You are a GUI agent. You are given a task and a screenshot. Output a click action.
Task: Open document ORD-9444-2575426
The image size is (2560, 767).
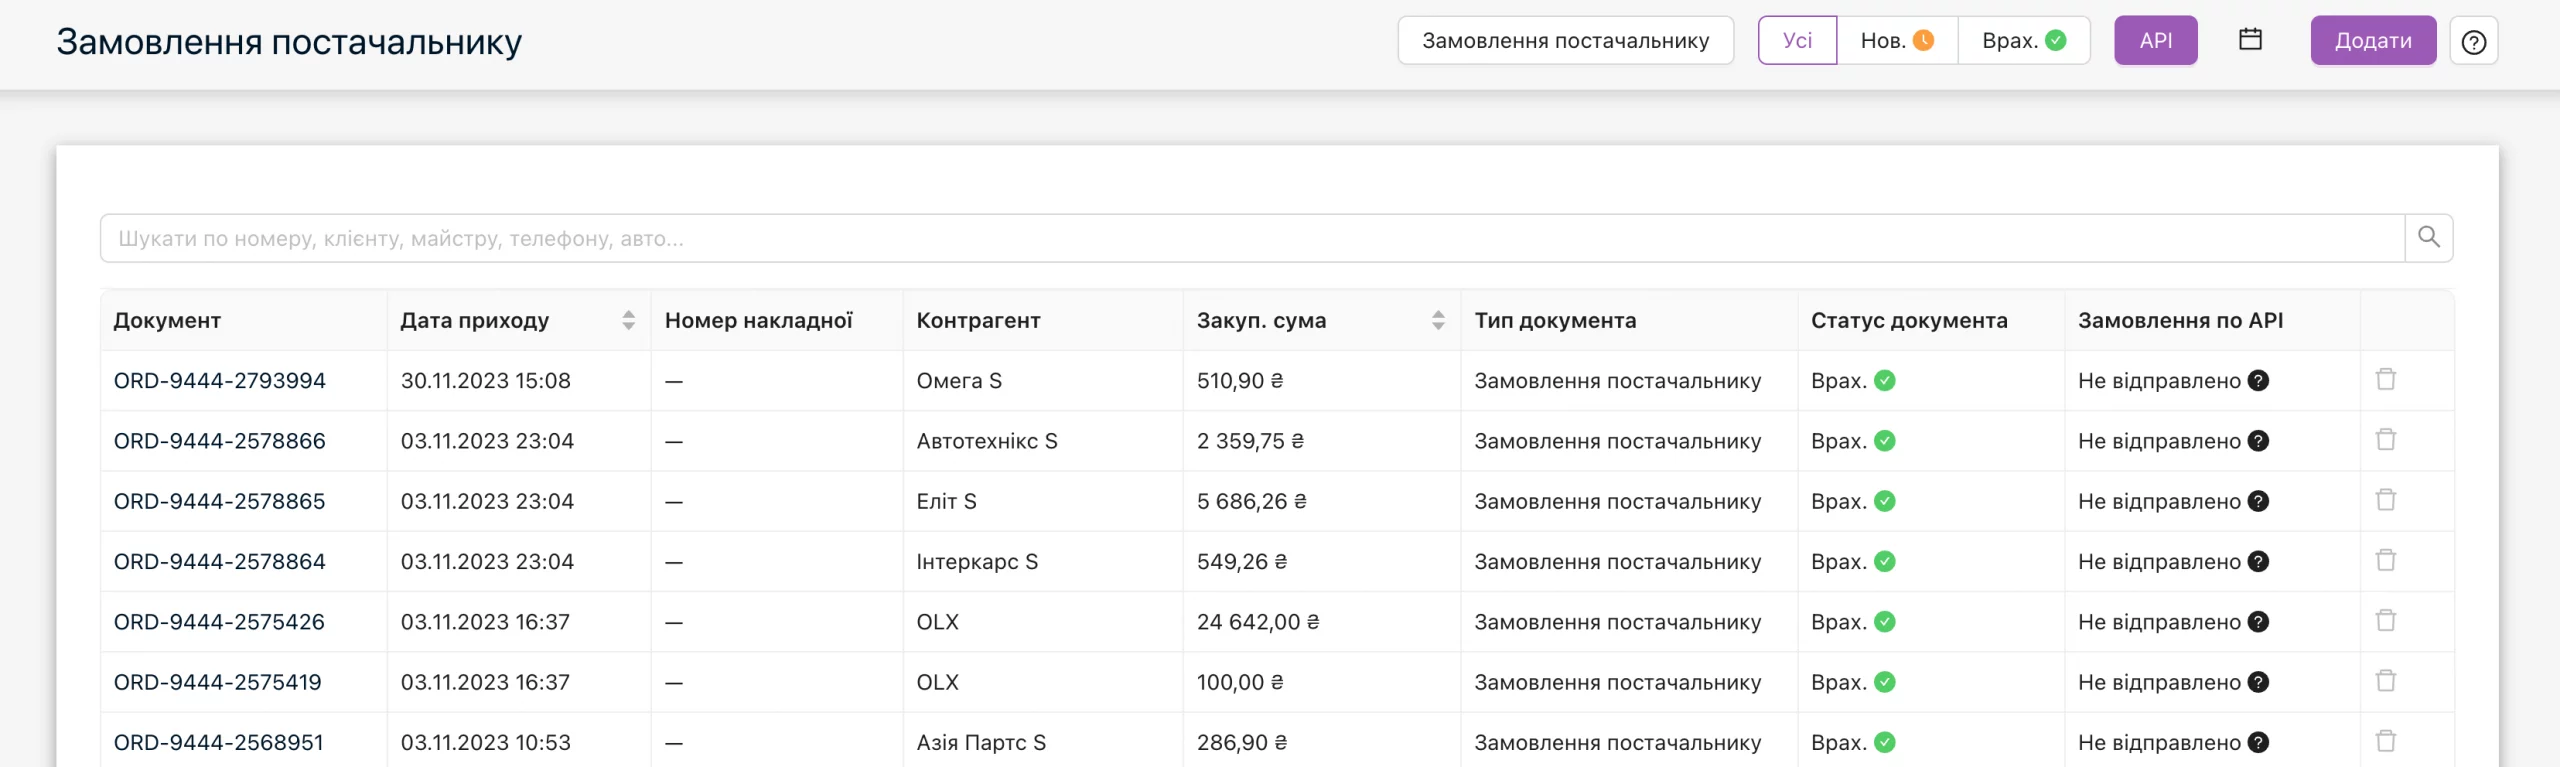(220, 622)
